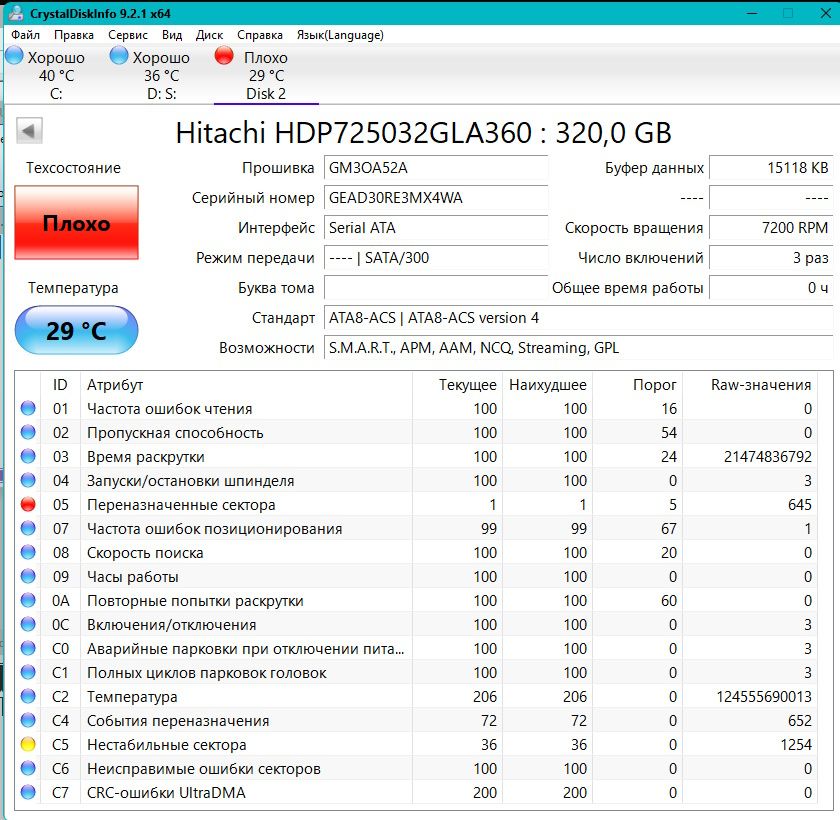
Task: Click the blue status icon for attribute C2
Action: coord(28,696)
